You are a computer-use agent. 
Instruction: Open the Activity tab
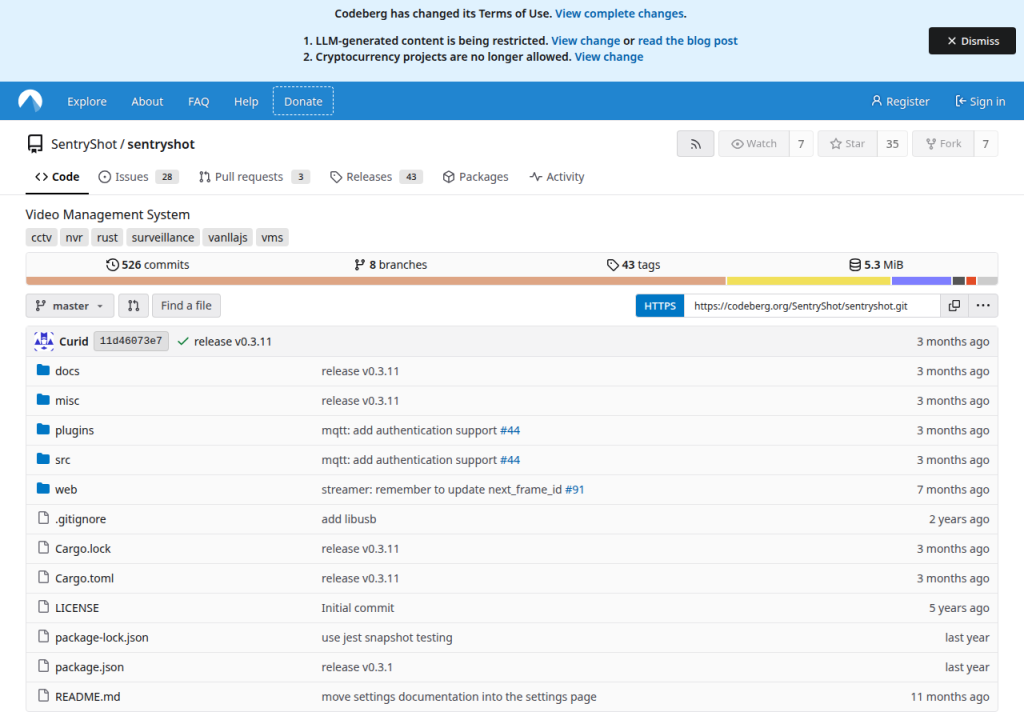(557, 177)
